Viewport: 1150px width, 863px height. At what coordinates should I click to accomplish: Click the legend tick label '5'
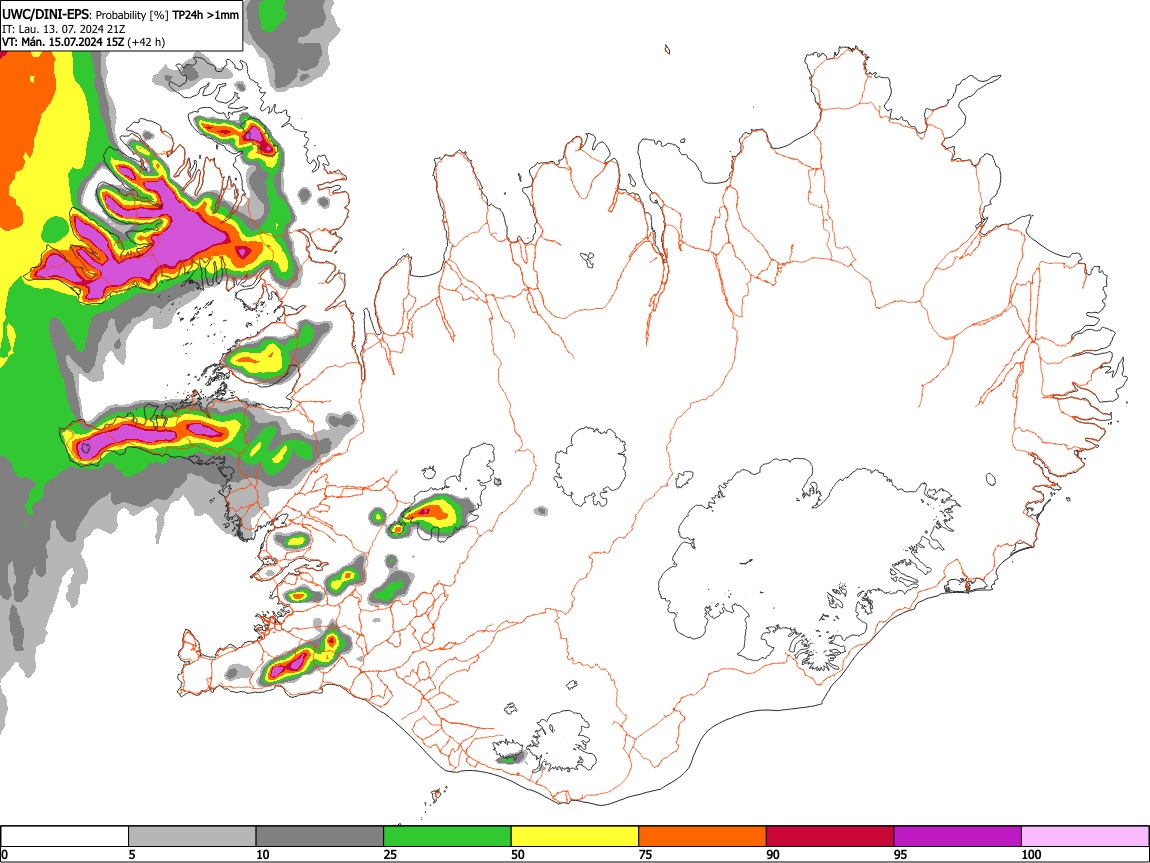(132, 854)
